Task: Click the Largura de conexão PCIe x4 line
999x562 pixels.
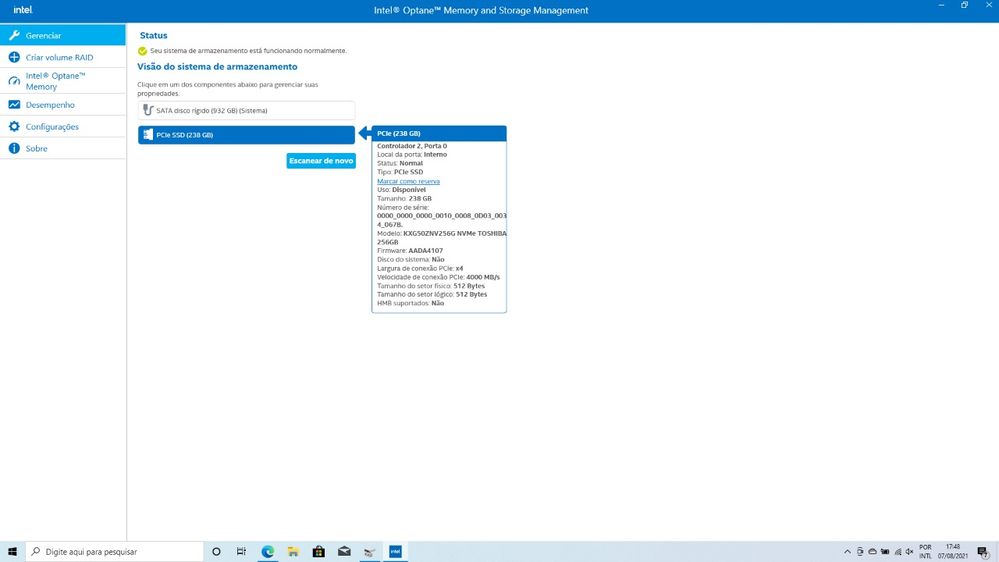Action: click(x=420, y=268)
